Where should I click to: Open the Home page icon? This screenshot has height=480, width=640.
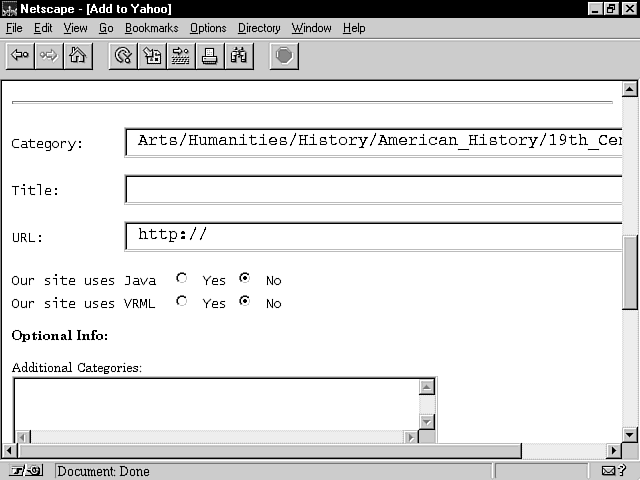pos(78,56)
